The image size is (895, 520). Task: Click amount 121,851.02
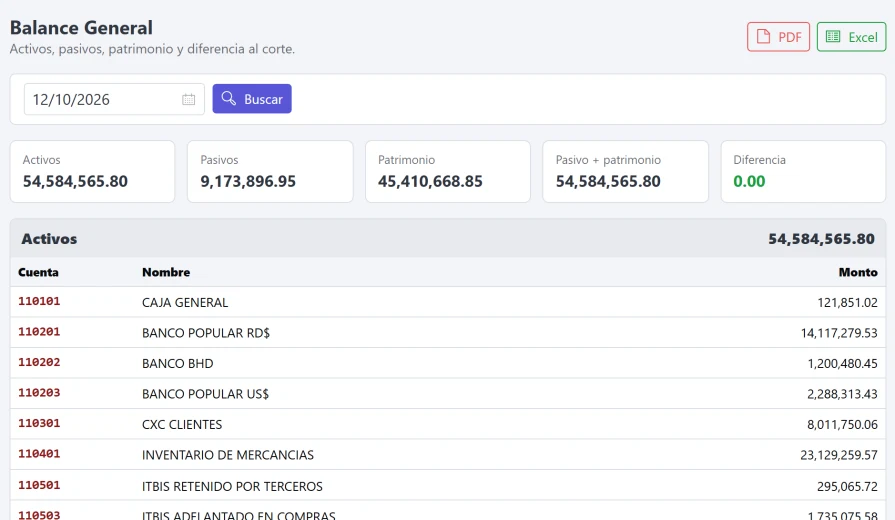pyautogui.click(x=848, y=303)
